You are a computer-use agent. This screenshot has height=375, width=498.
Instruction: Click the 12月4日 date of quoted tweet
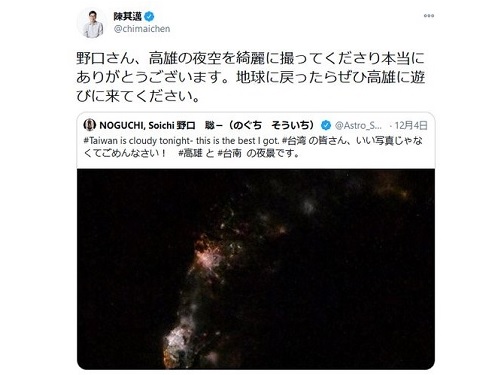(411, 125)
